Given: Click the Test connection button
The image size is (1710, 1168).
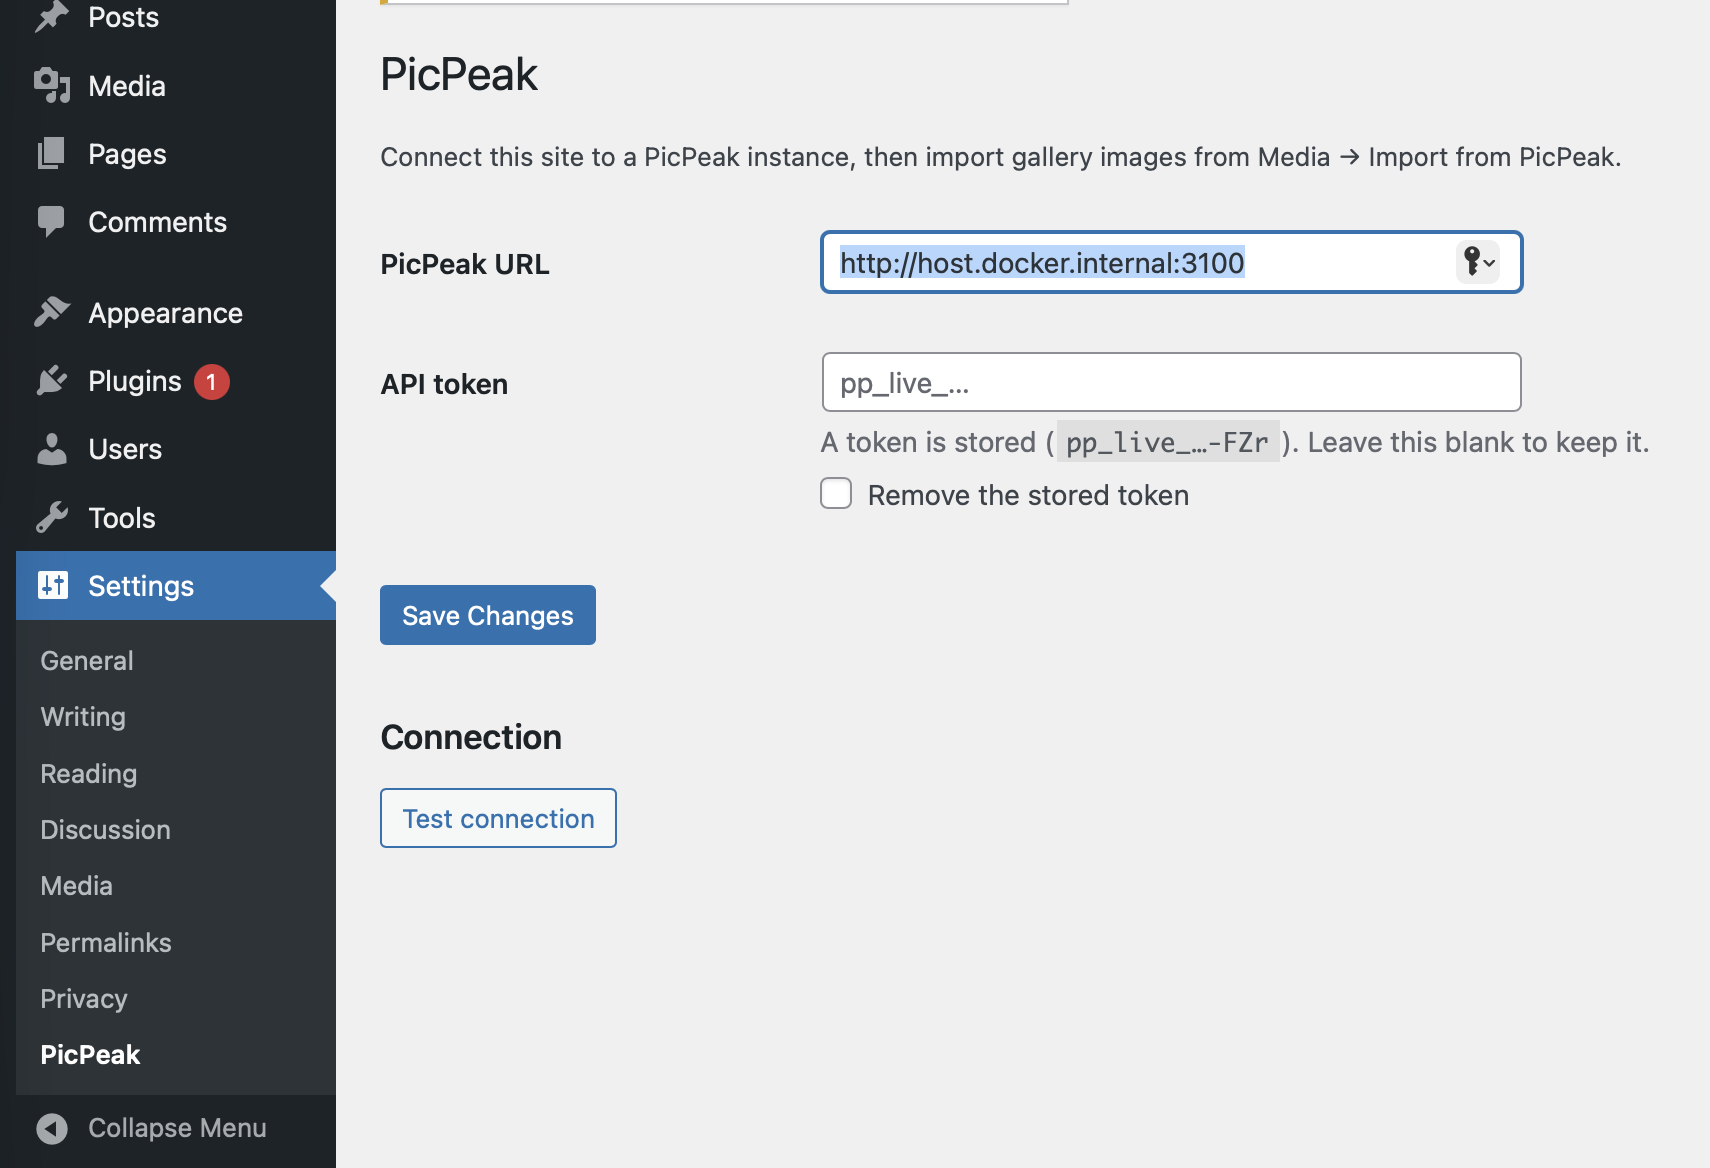Looking at the screenshot, I should [x=498, y=818].
